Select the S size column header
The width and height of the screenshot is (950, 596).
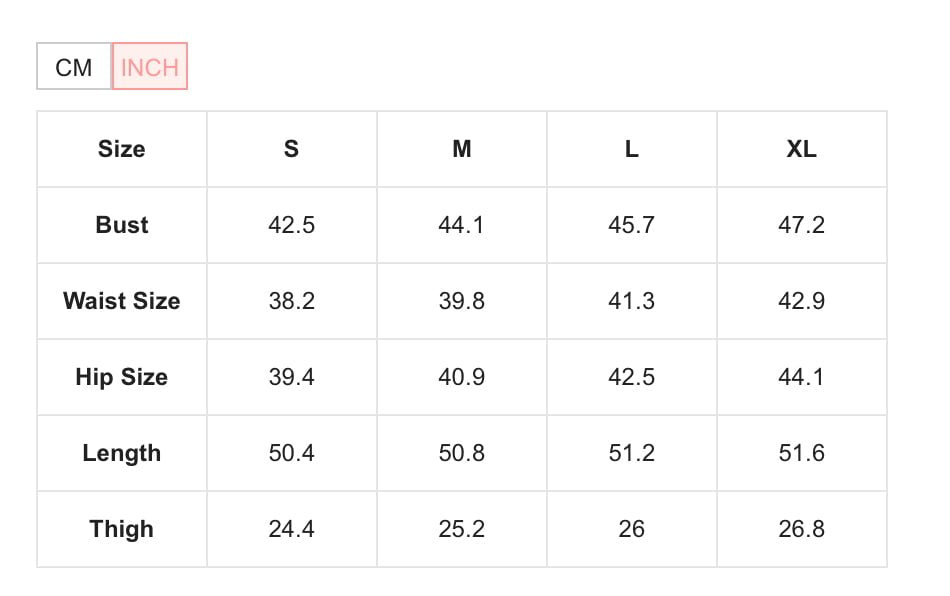point(291,149)
